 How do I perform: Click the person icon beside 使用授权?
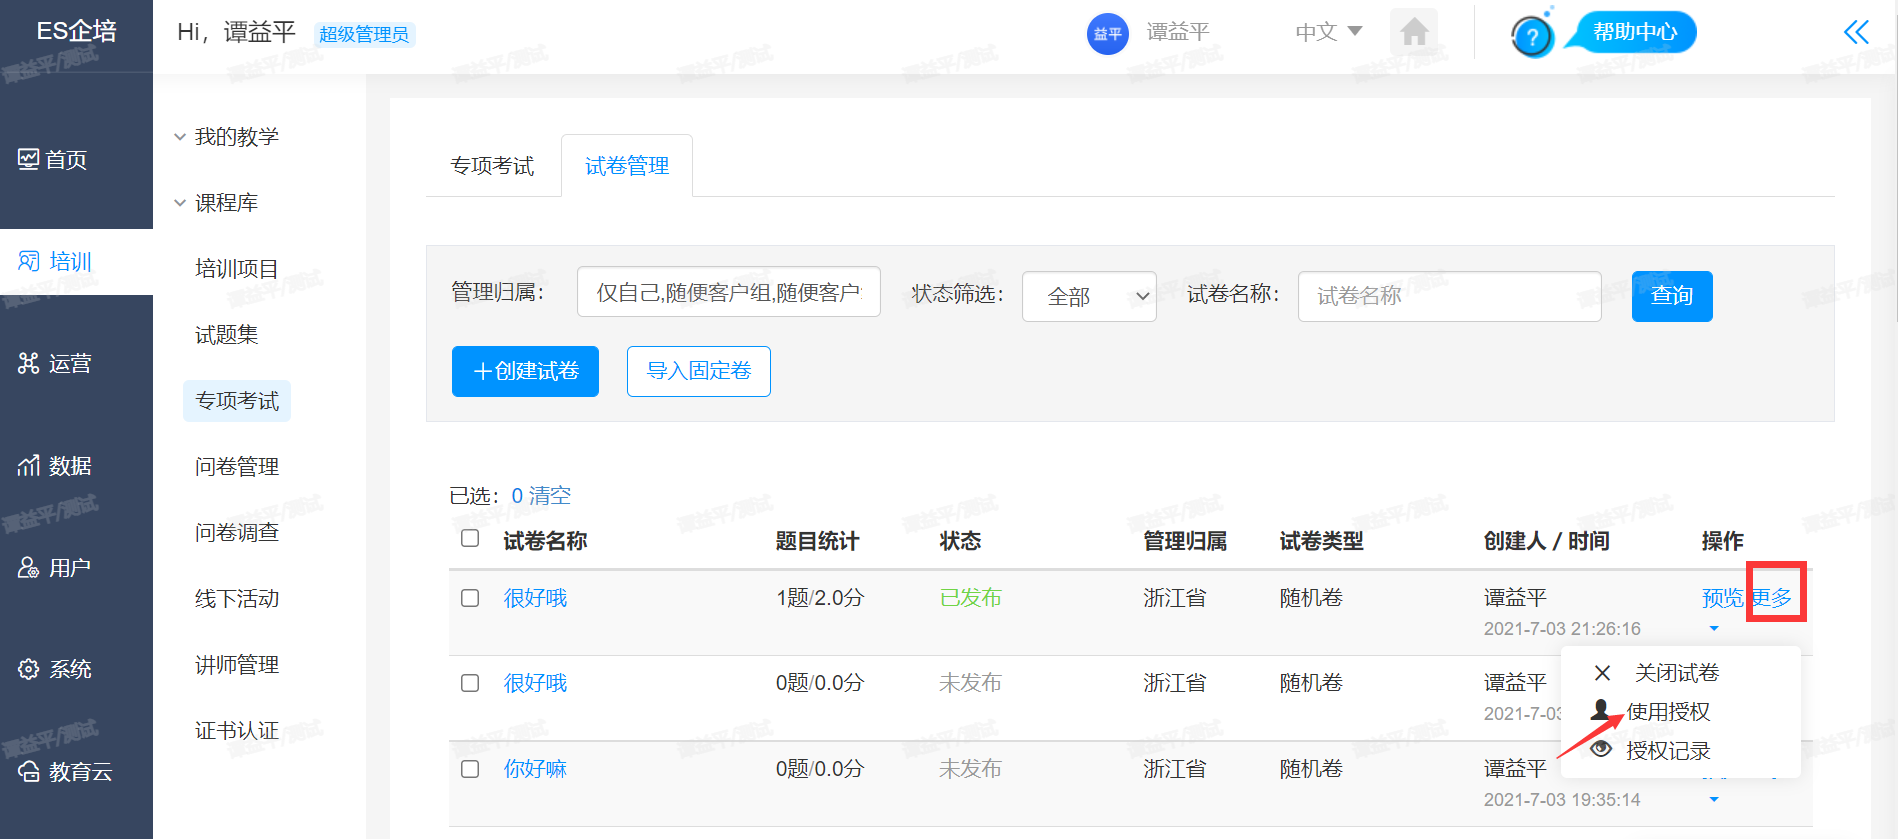1601,711
